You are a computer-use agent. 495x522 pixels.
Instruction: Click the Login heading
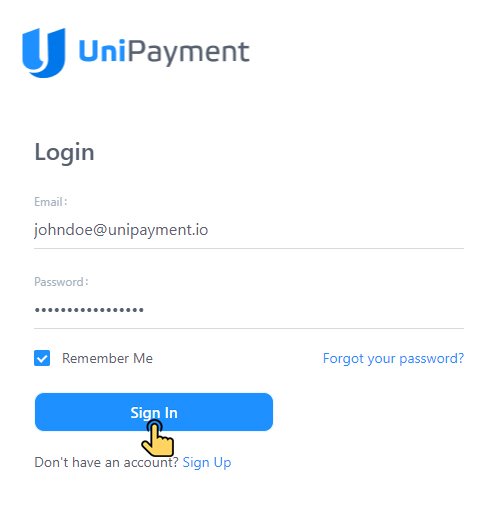64,153
